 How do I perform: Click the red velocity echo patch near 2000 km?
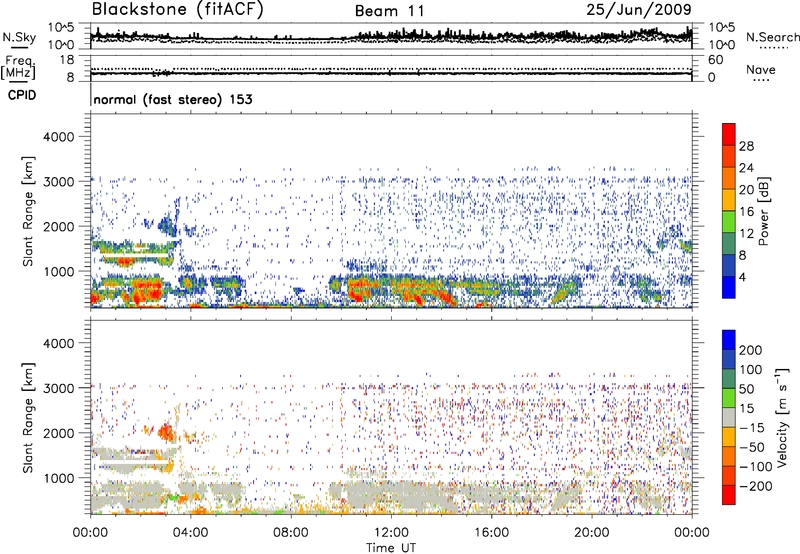click(166, 433)
